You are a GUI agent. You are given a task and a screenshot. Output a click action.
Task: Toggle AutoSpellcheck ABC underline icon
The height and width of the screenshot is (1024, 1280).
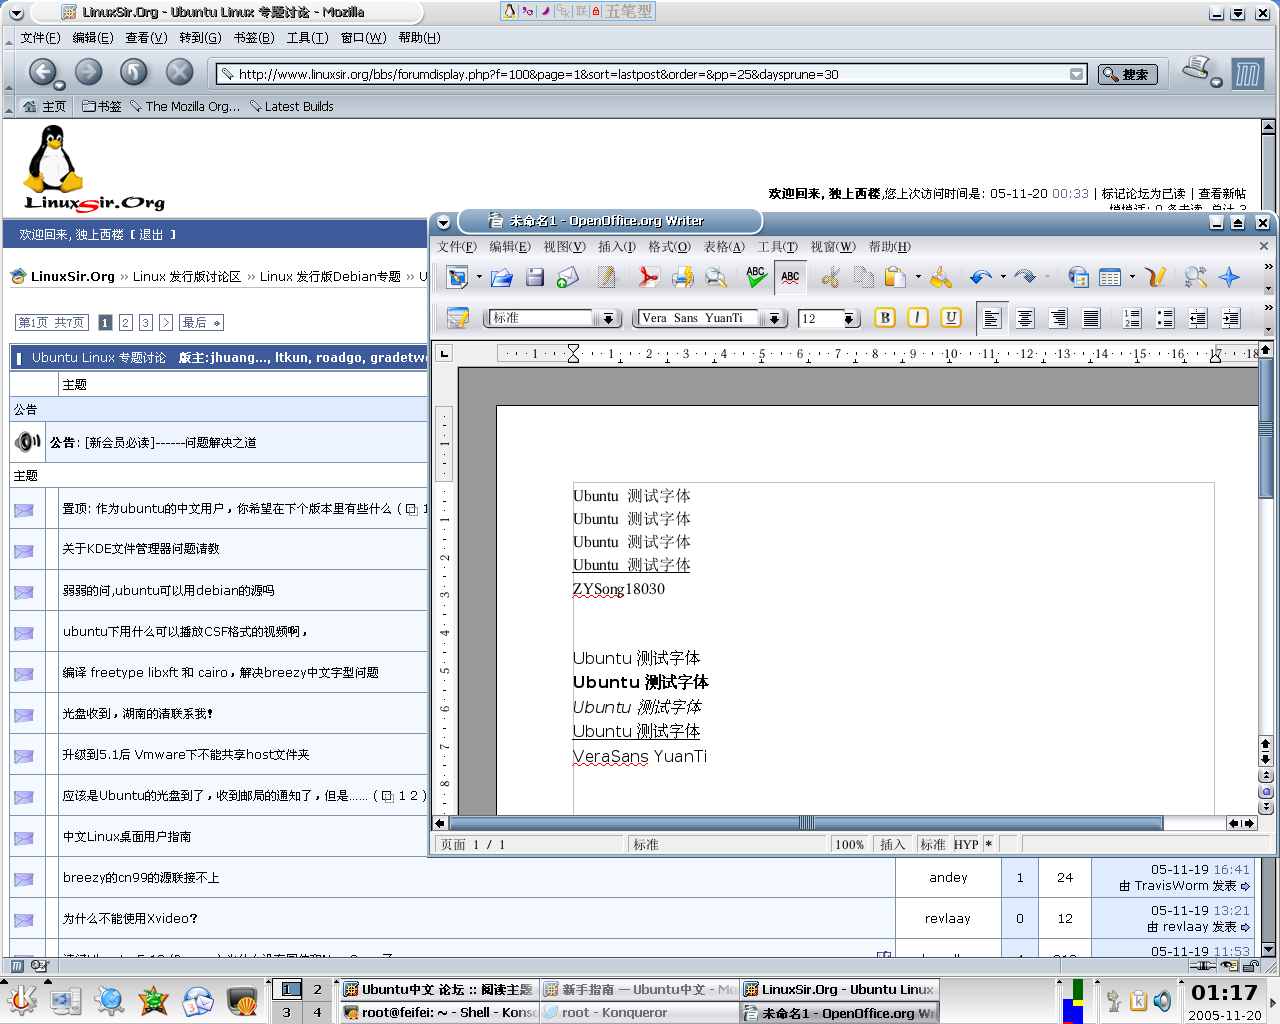(790, 277)
